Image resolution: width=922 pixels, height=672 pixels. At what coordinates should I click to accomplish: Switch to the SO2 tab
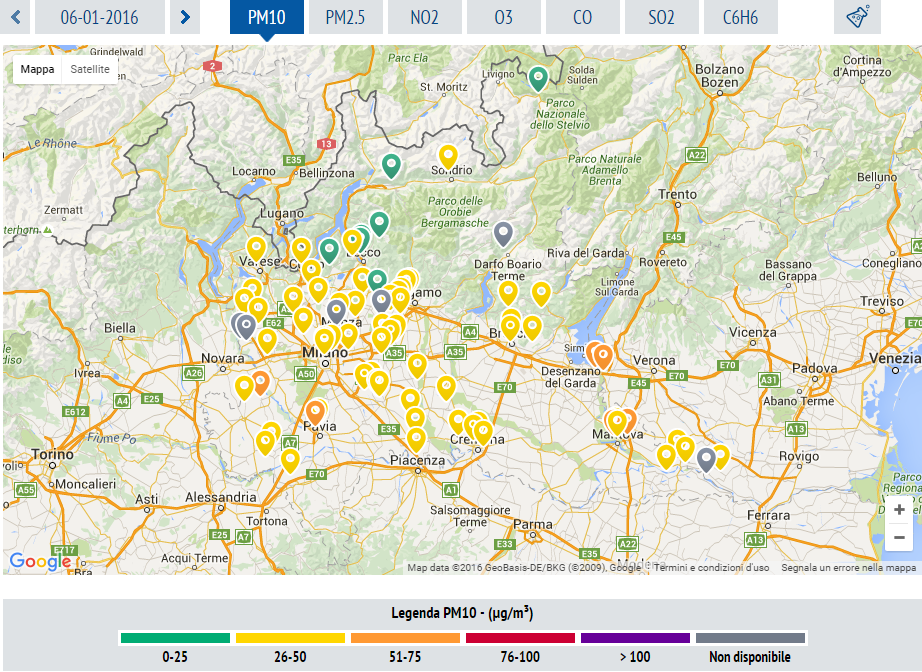662,17
